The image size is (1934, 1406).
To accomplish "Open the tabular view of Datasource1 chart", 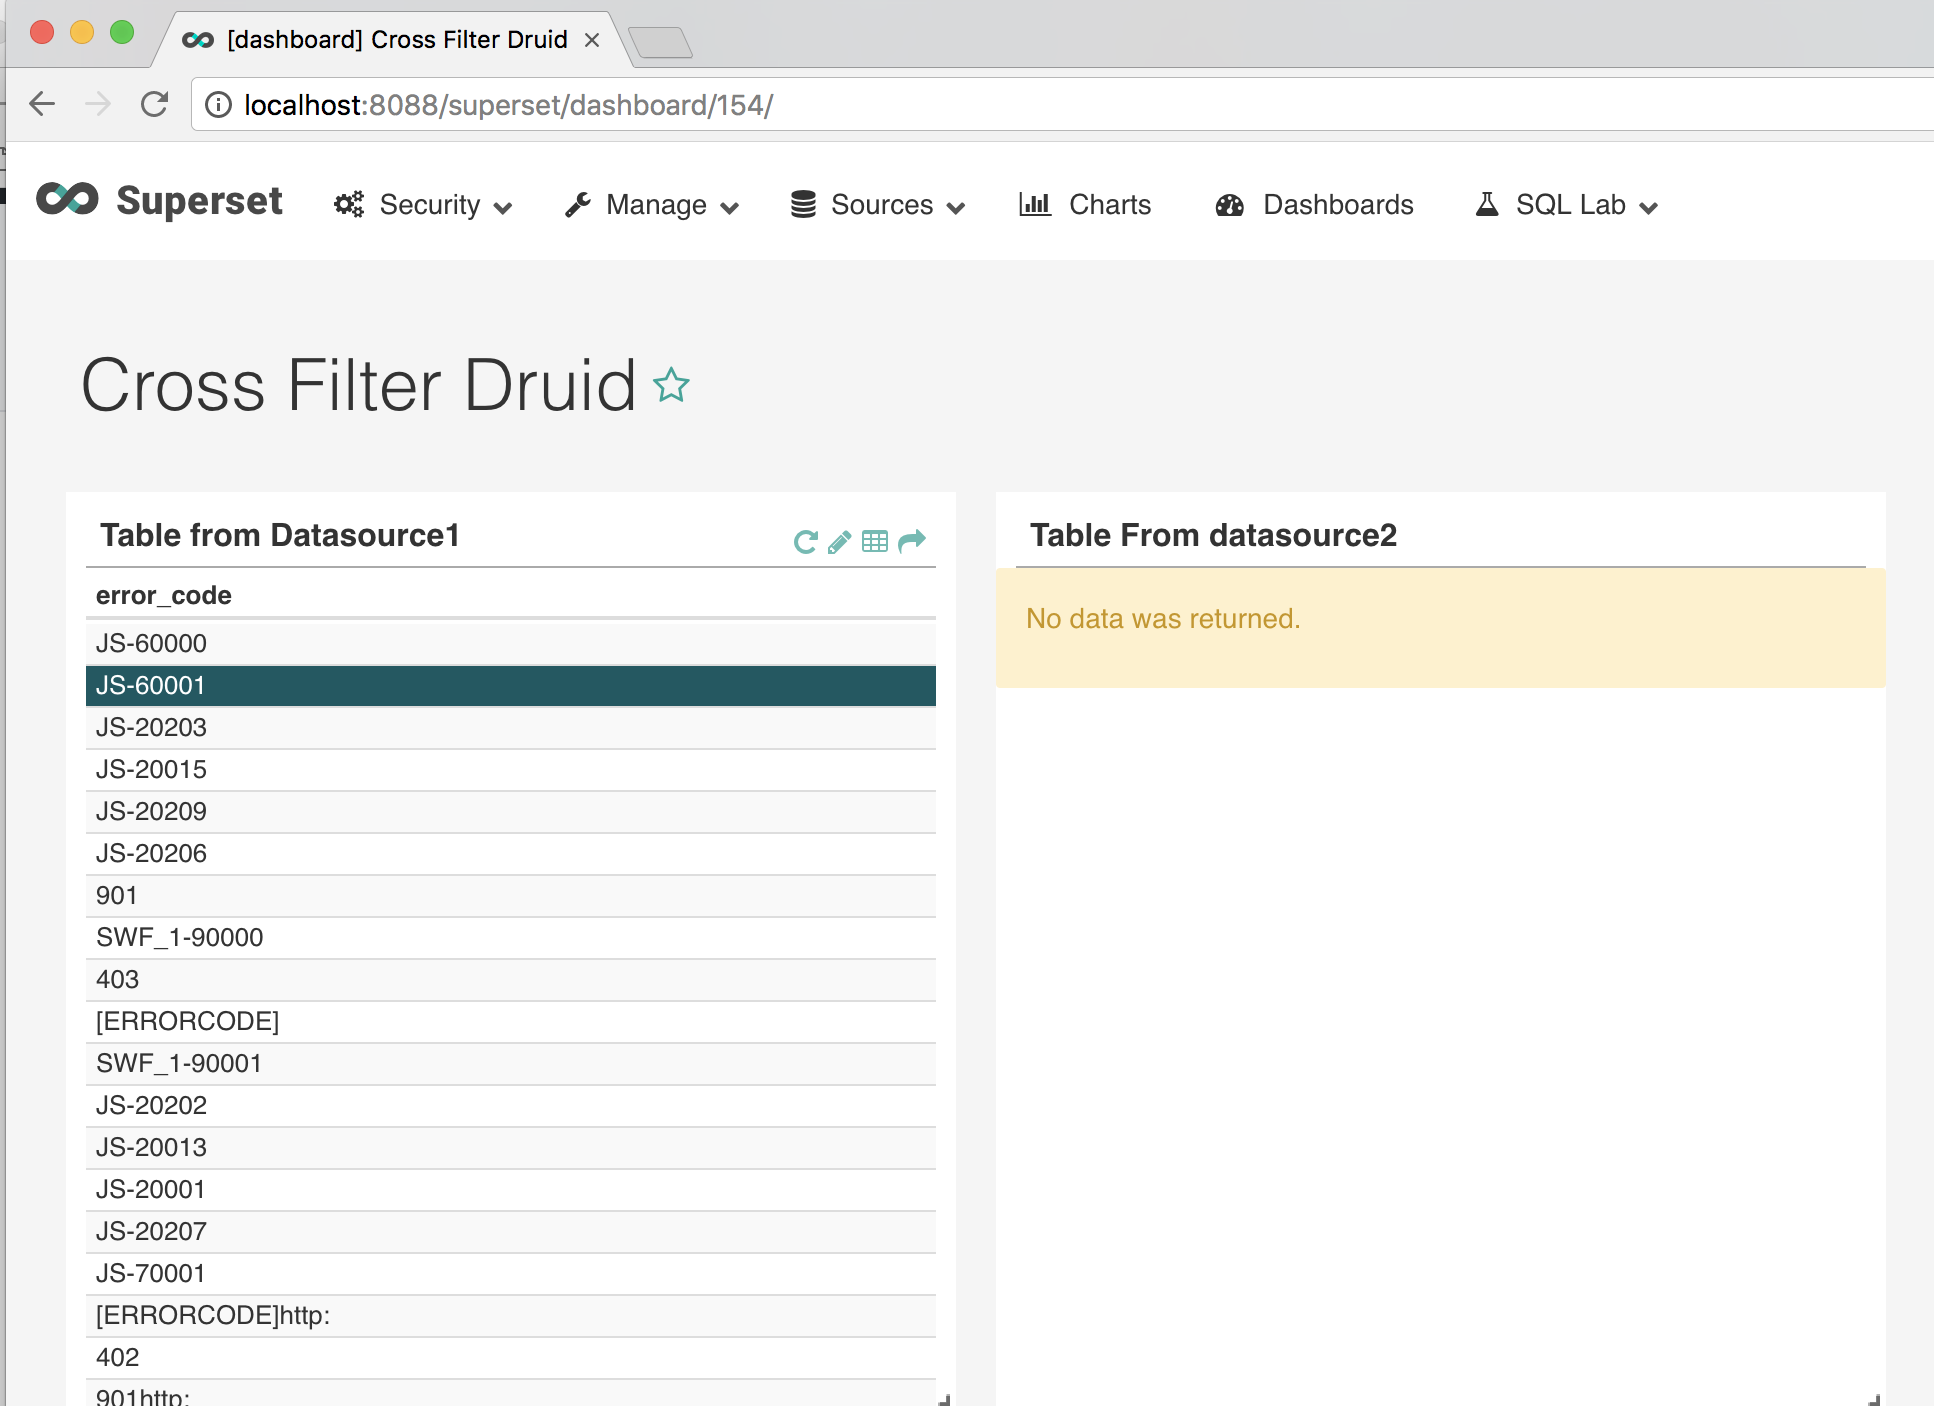I will tap(875, 541).
